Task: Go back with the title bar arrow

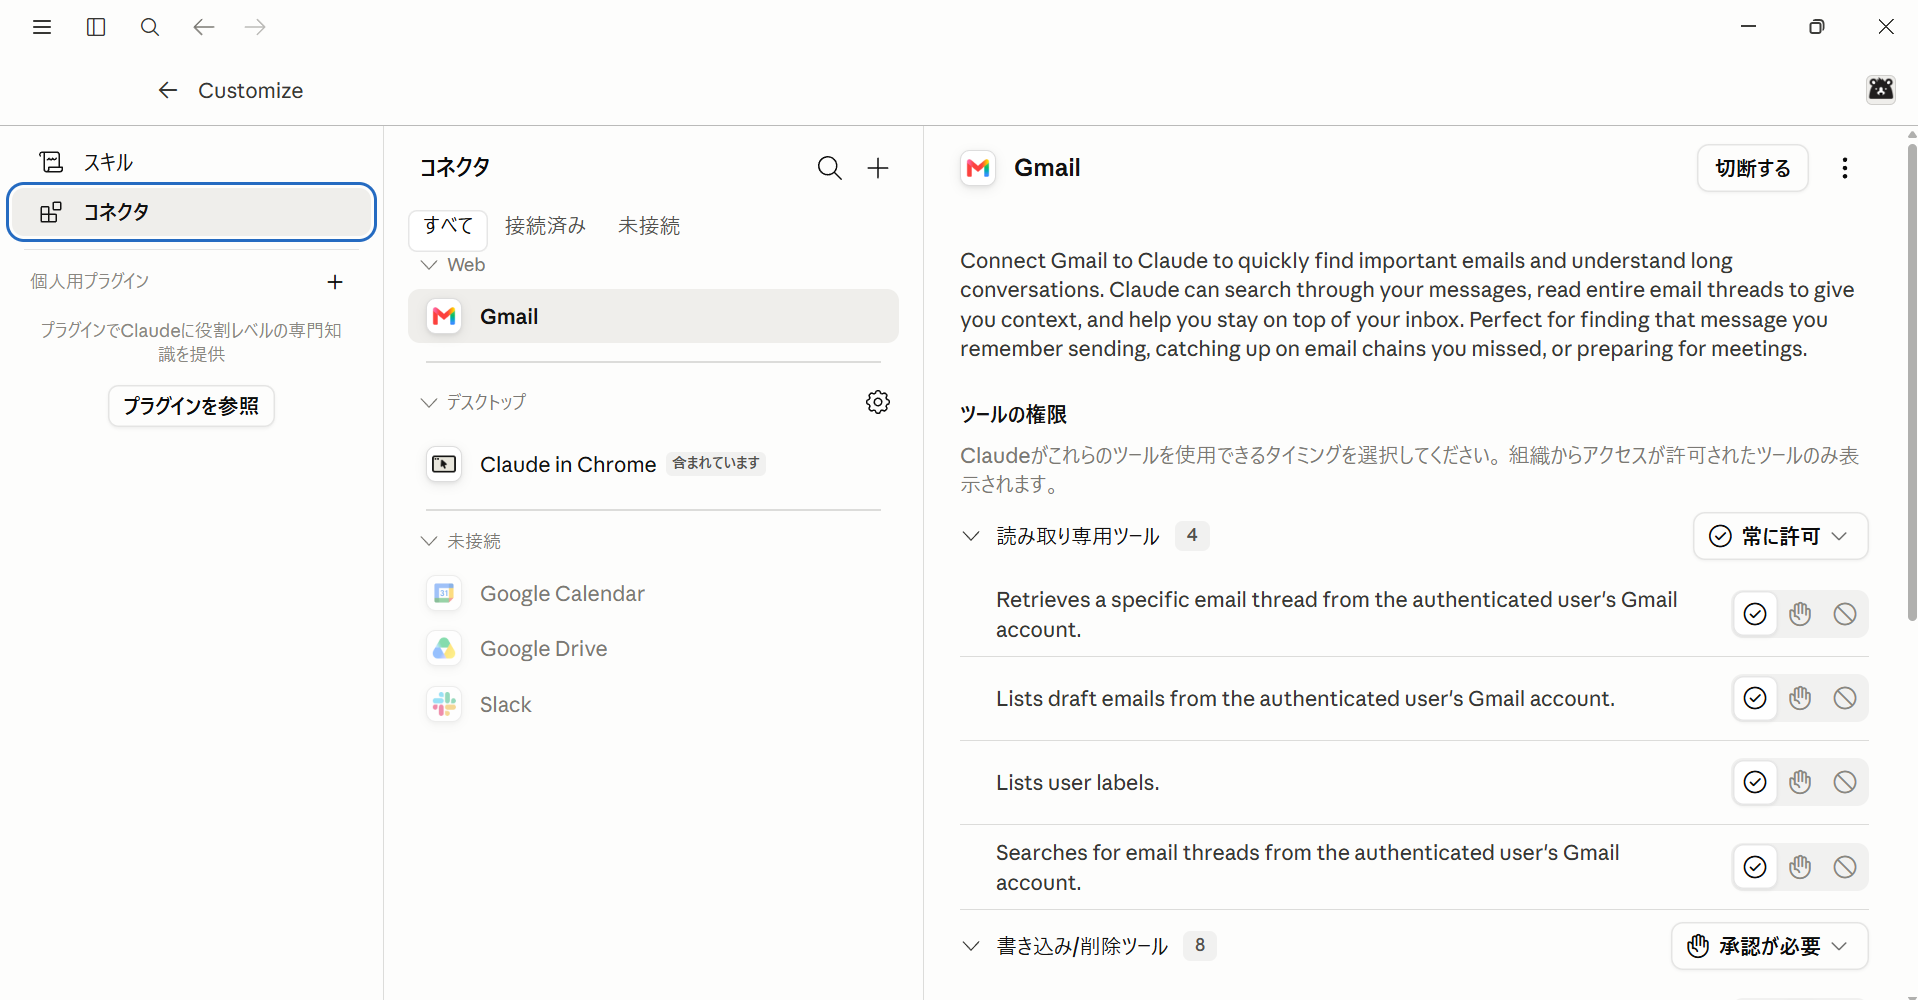Action: click(x=204, y=27)
